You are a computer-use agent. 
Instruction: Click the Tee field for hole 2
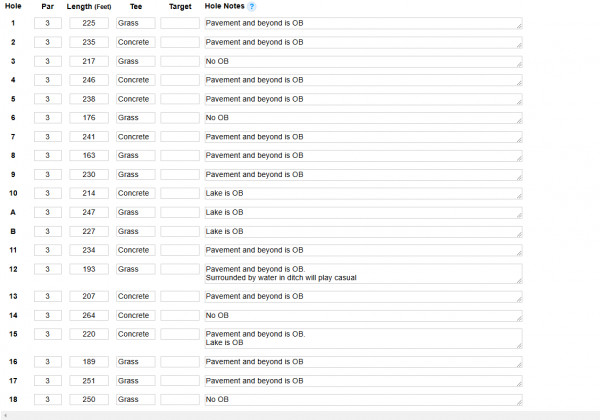pyautogui.click(x=136, y=42)
